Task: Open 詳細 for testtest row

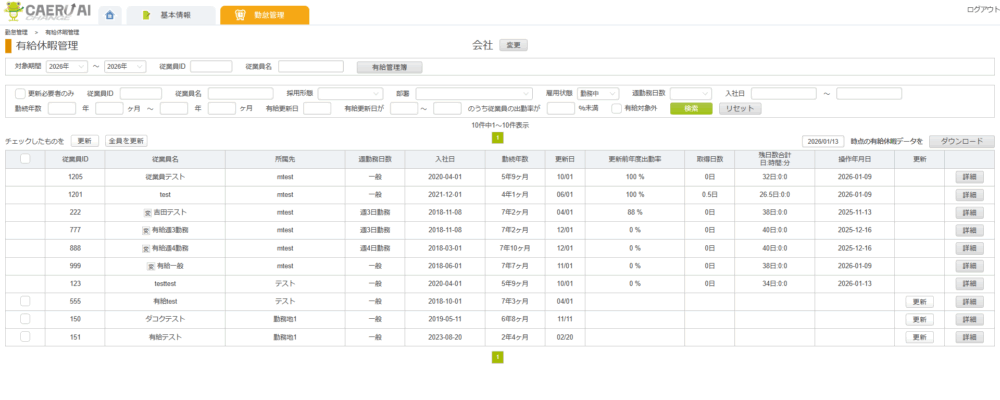Action: (x=969, y=284)
